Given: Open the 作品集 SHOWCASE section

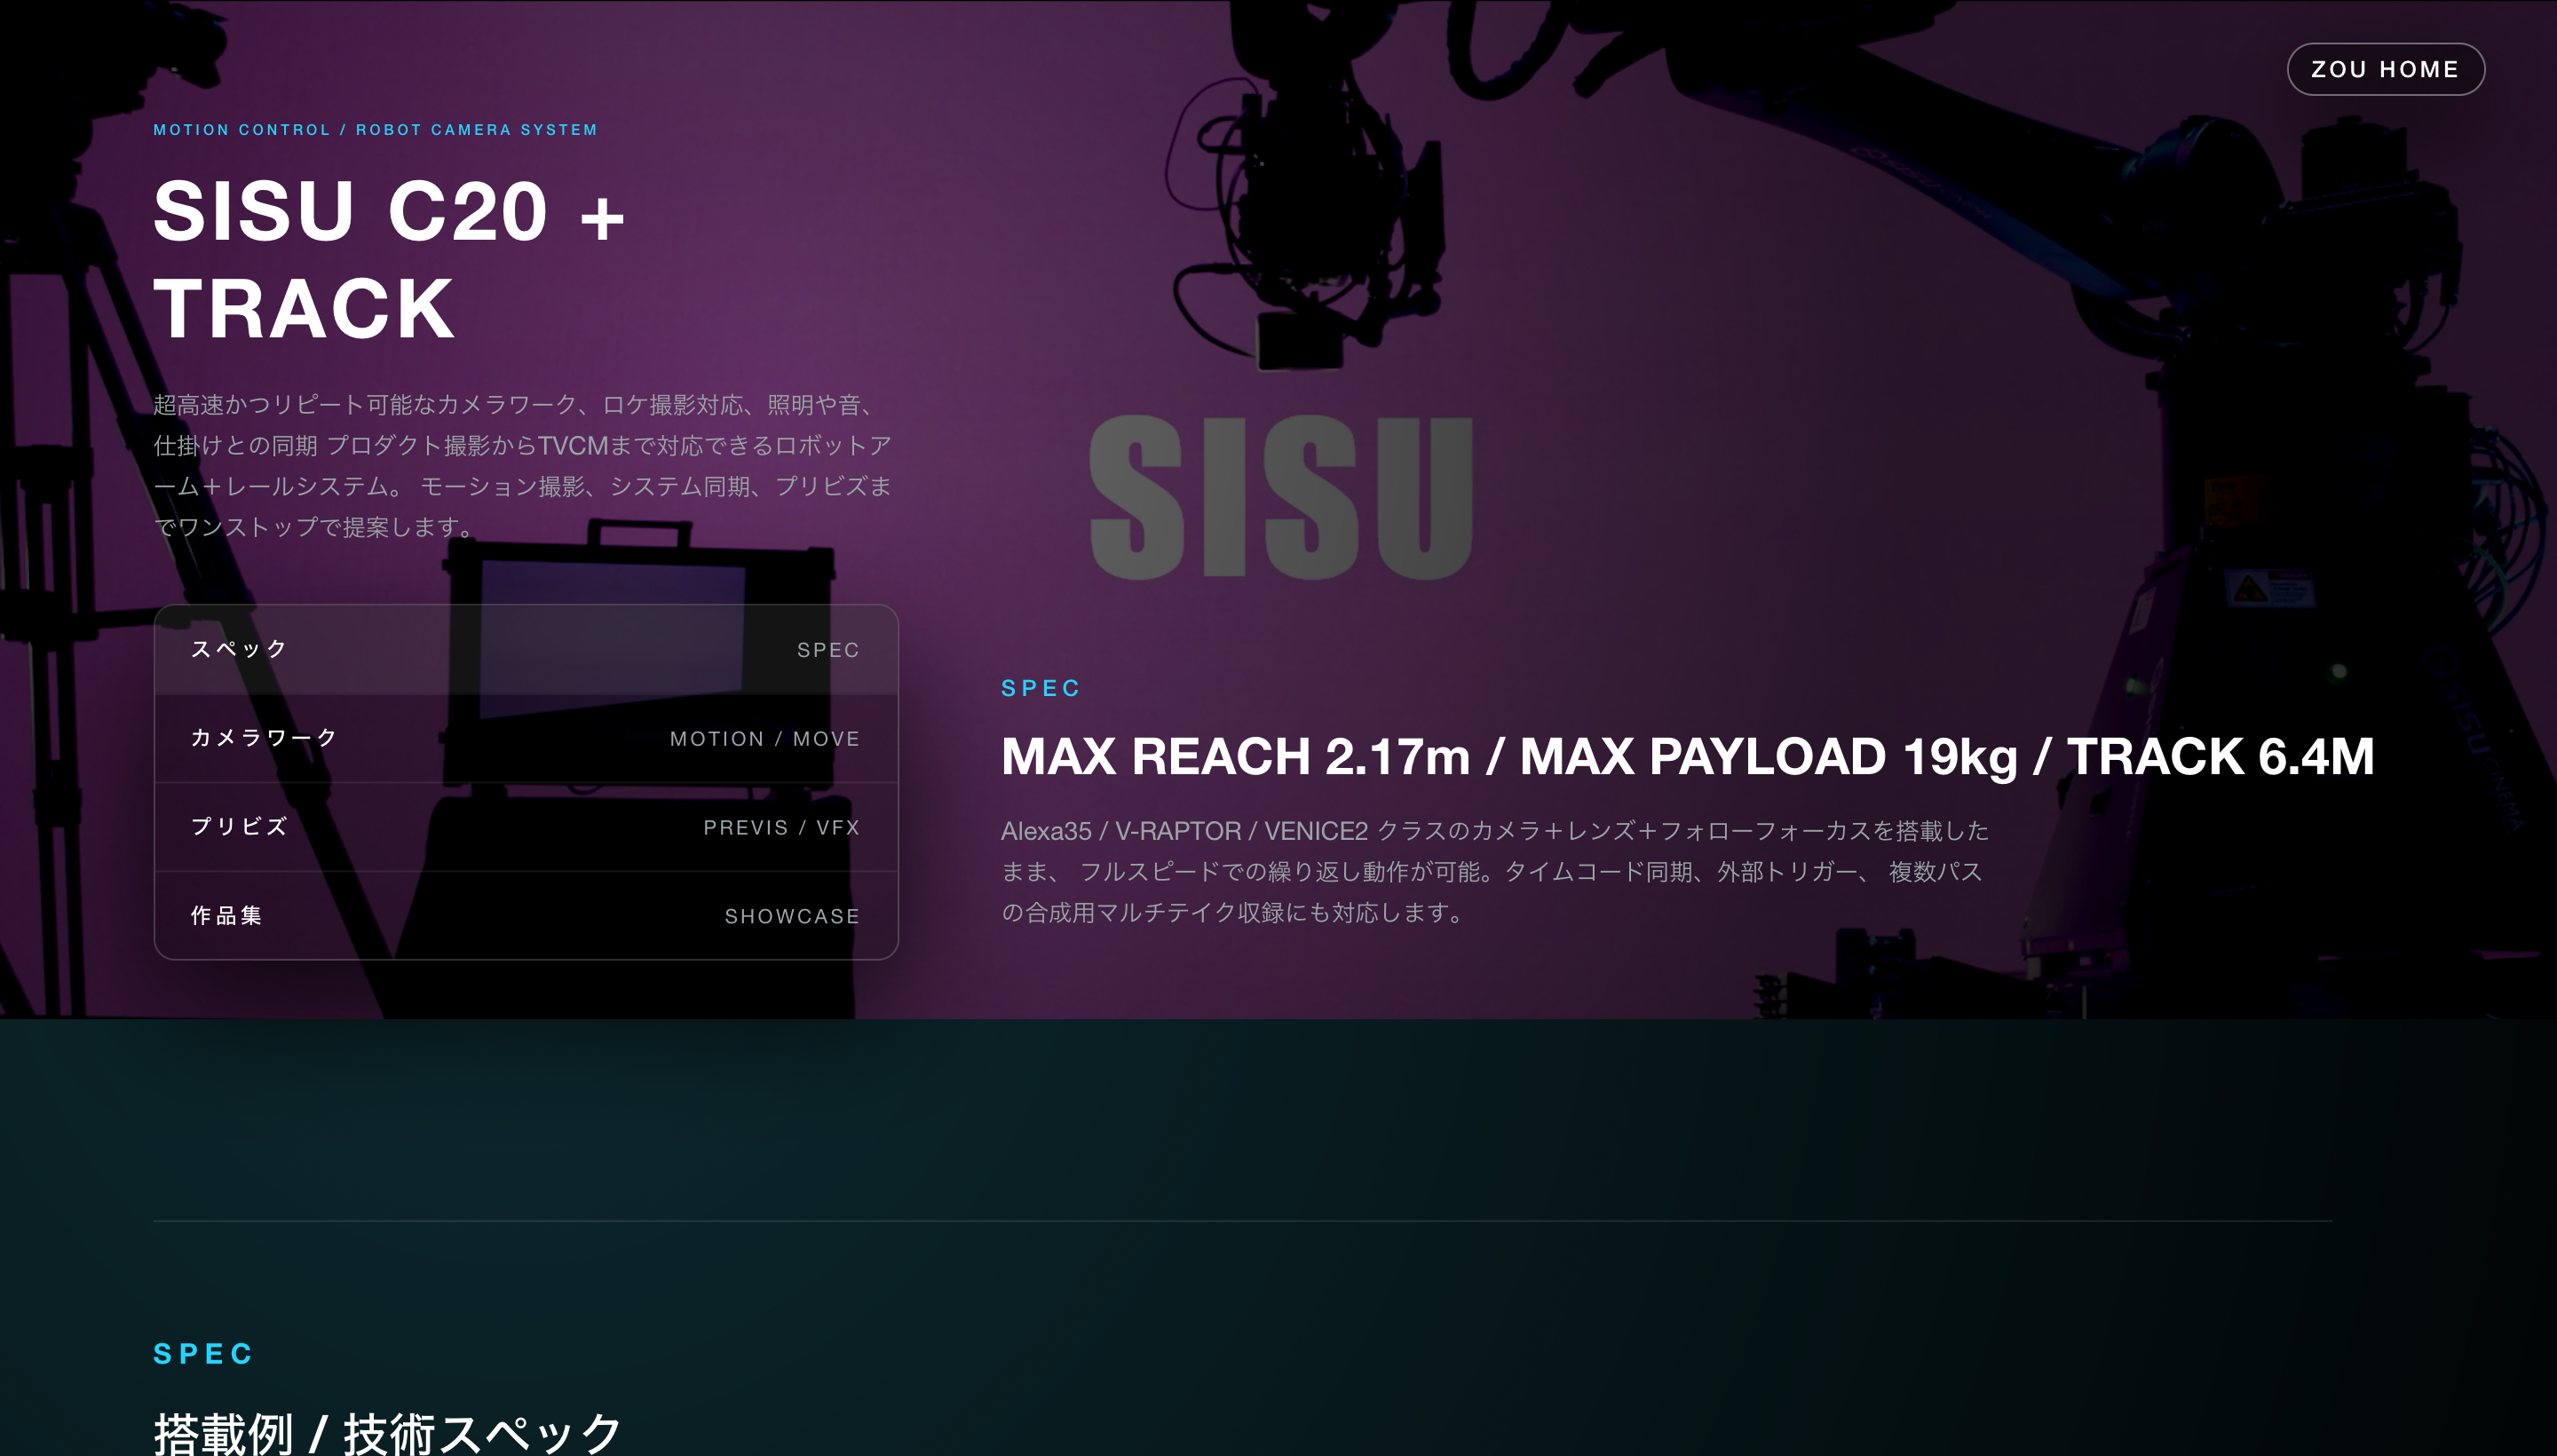Looking at the screenshot, I should coord(525,915).
